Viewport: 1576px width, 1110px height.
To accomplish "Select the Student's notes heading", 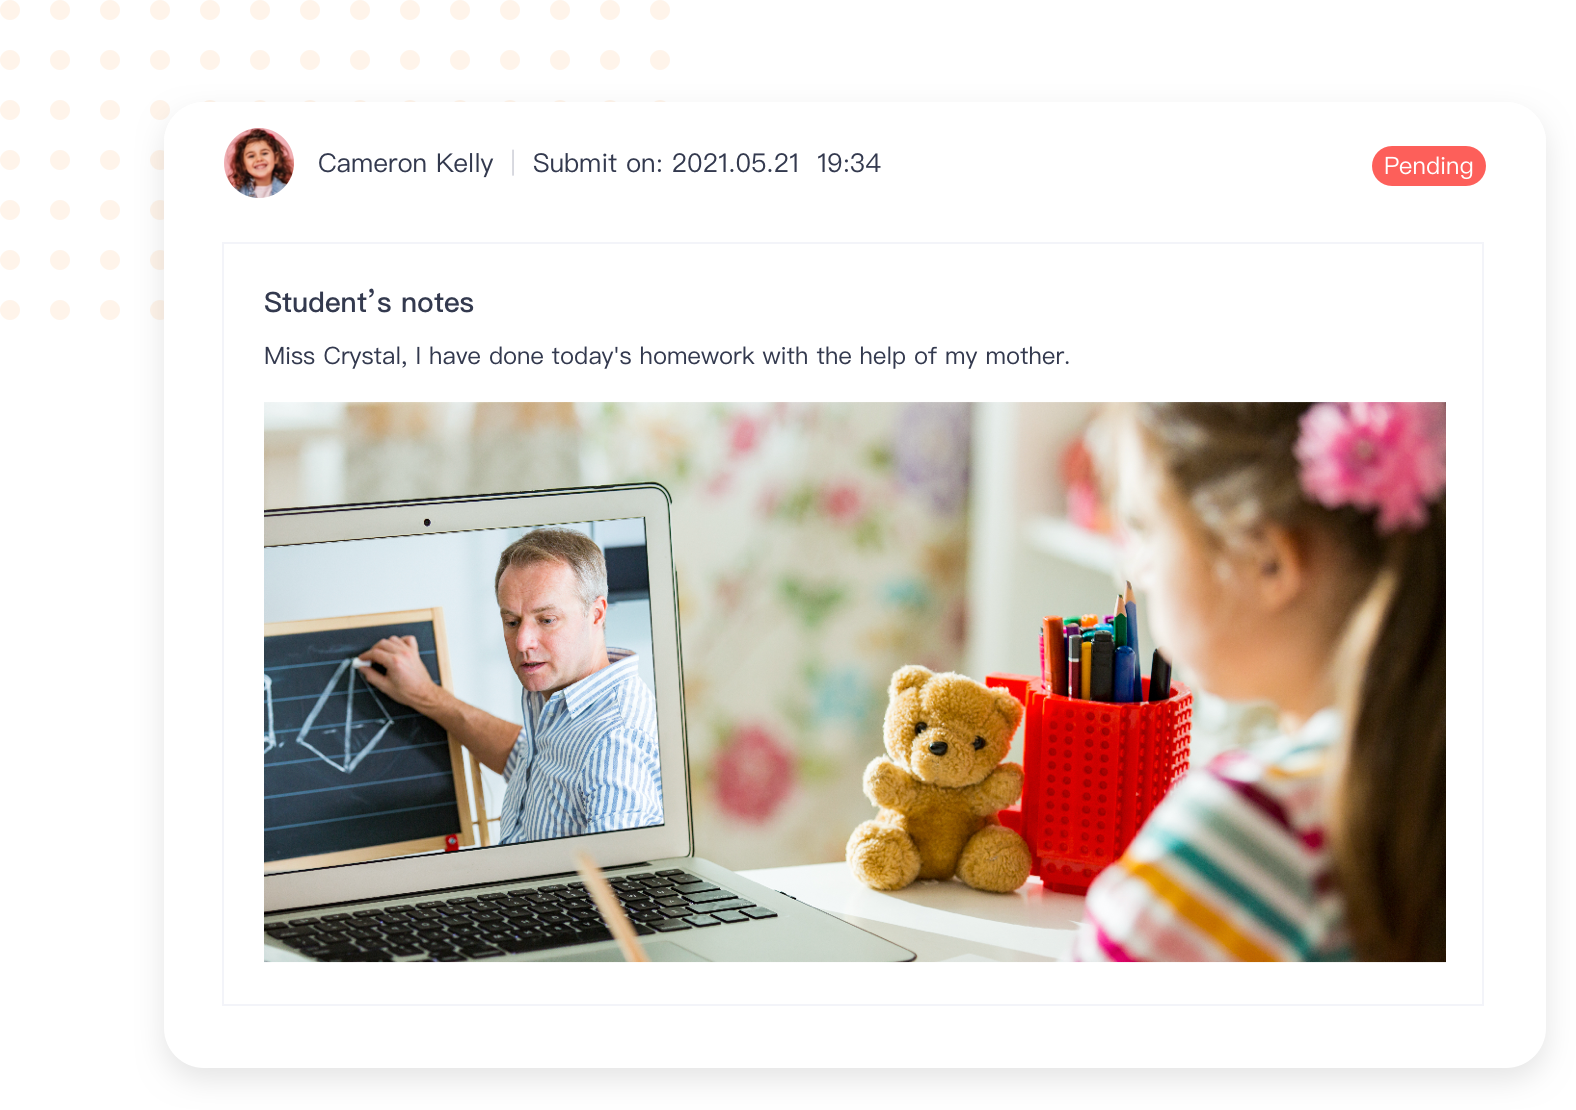I will 369,302.
